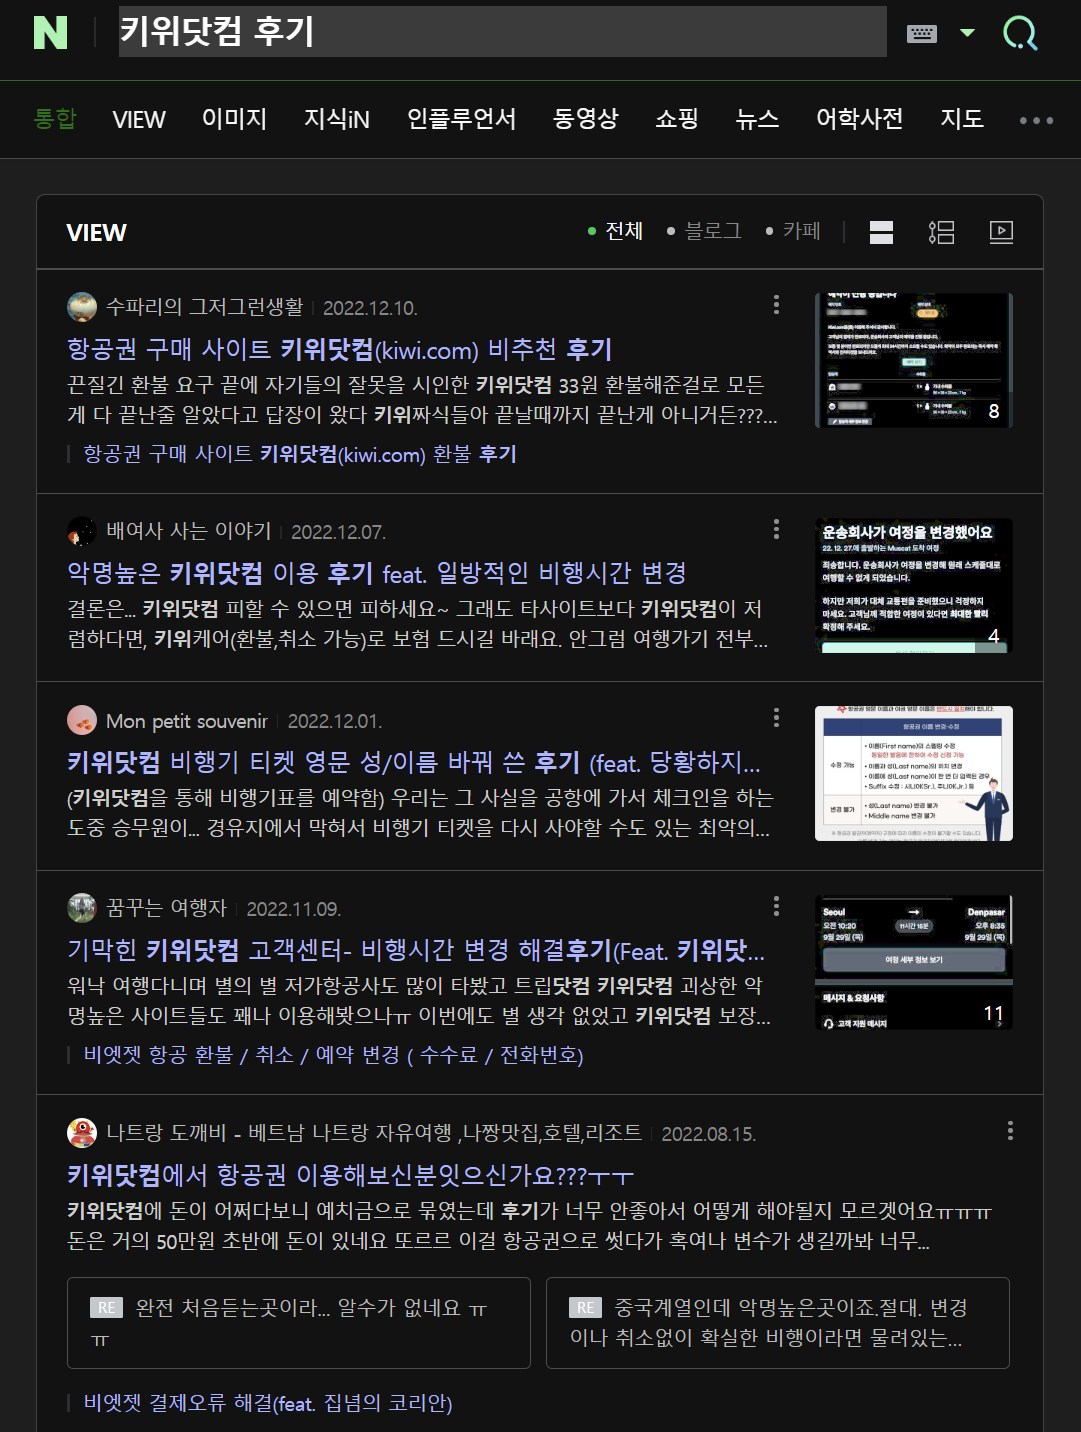Screen dimensions: 1081x1432
Task: Open options menu for Mon petit souvenir post
Action: [776, 718]
